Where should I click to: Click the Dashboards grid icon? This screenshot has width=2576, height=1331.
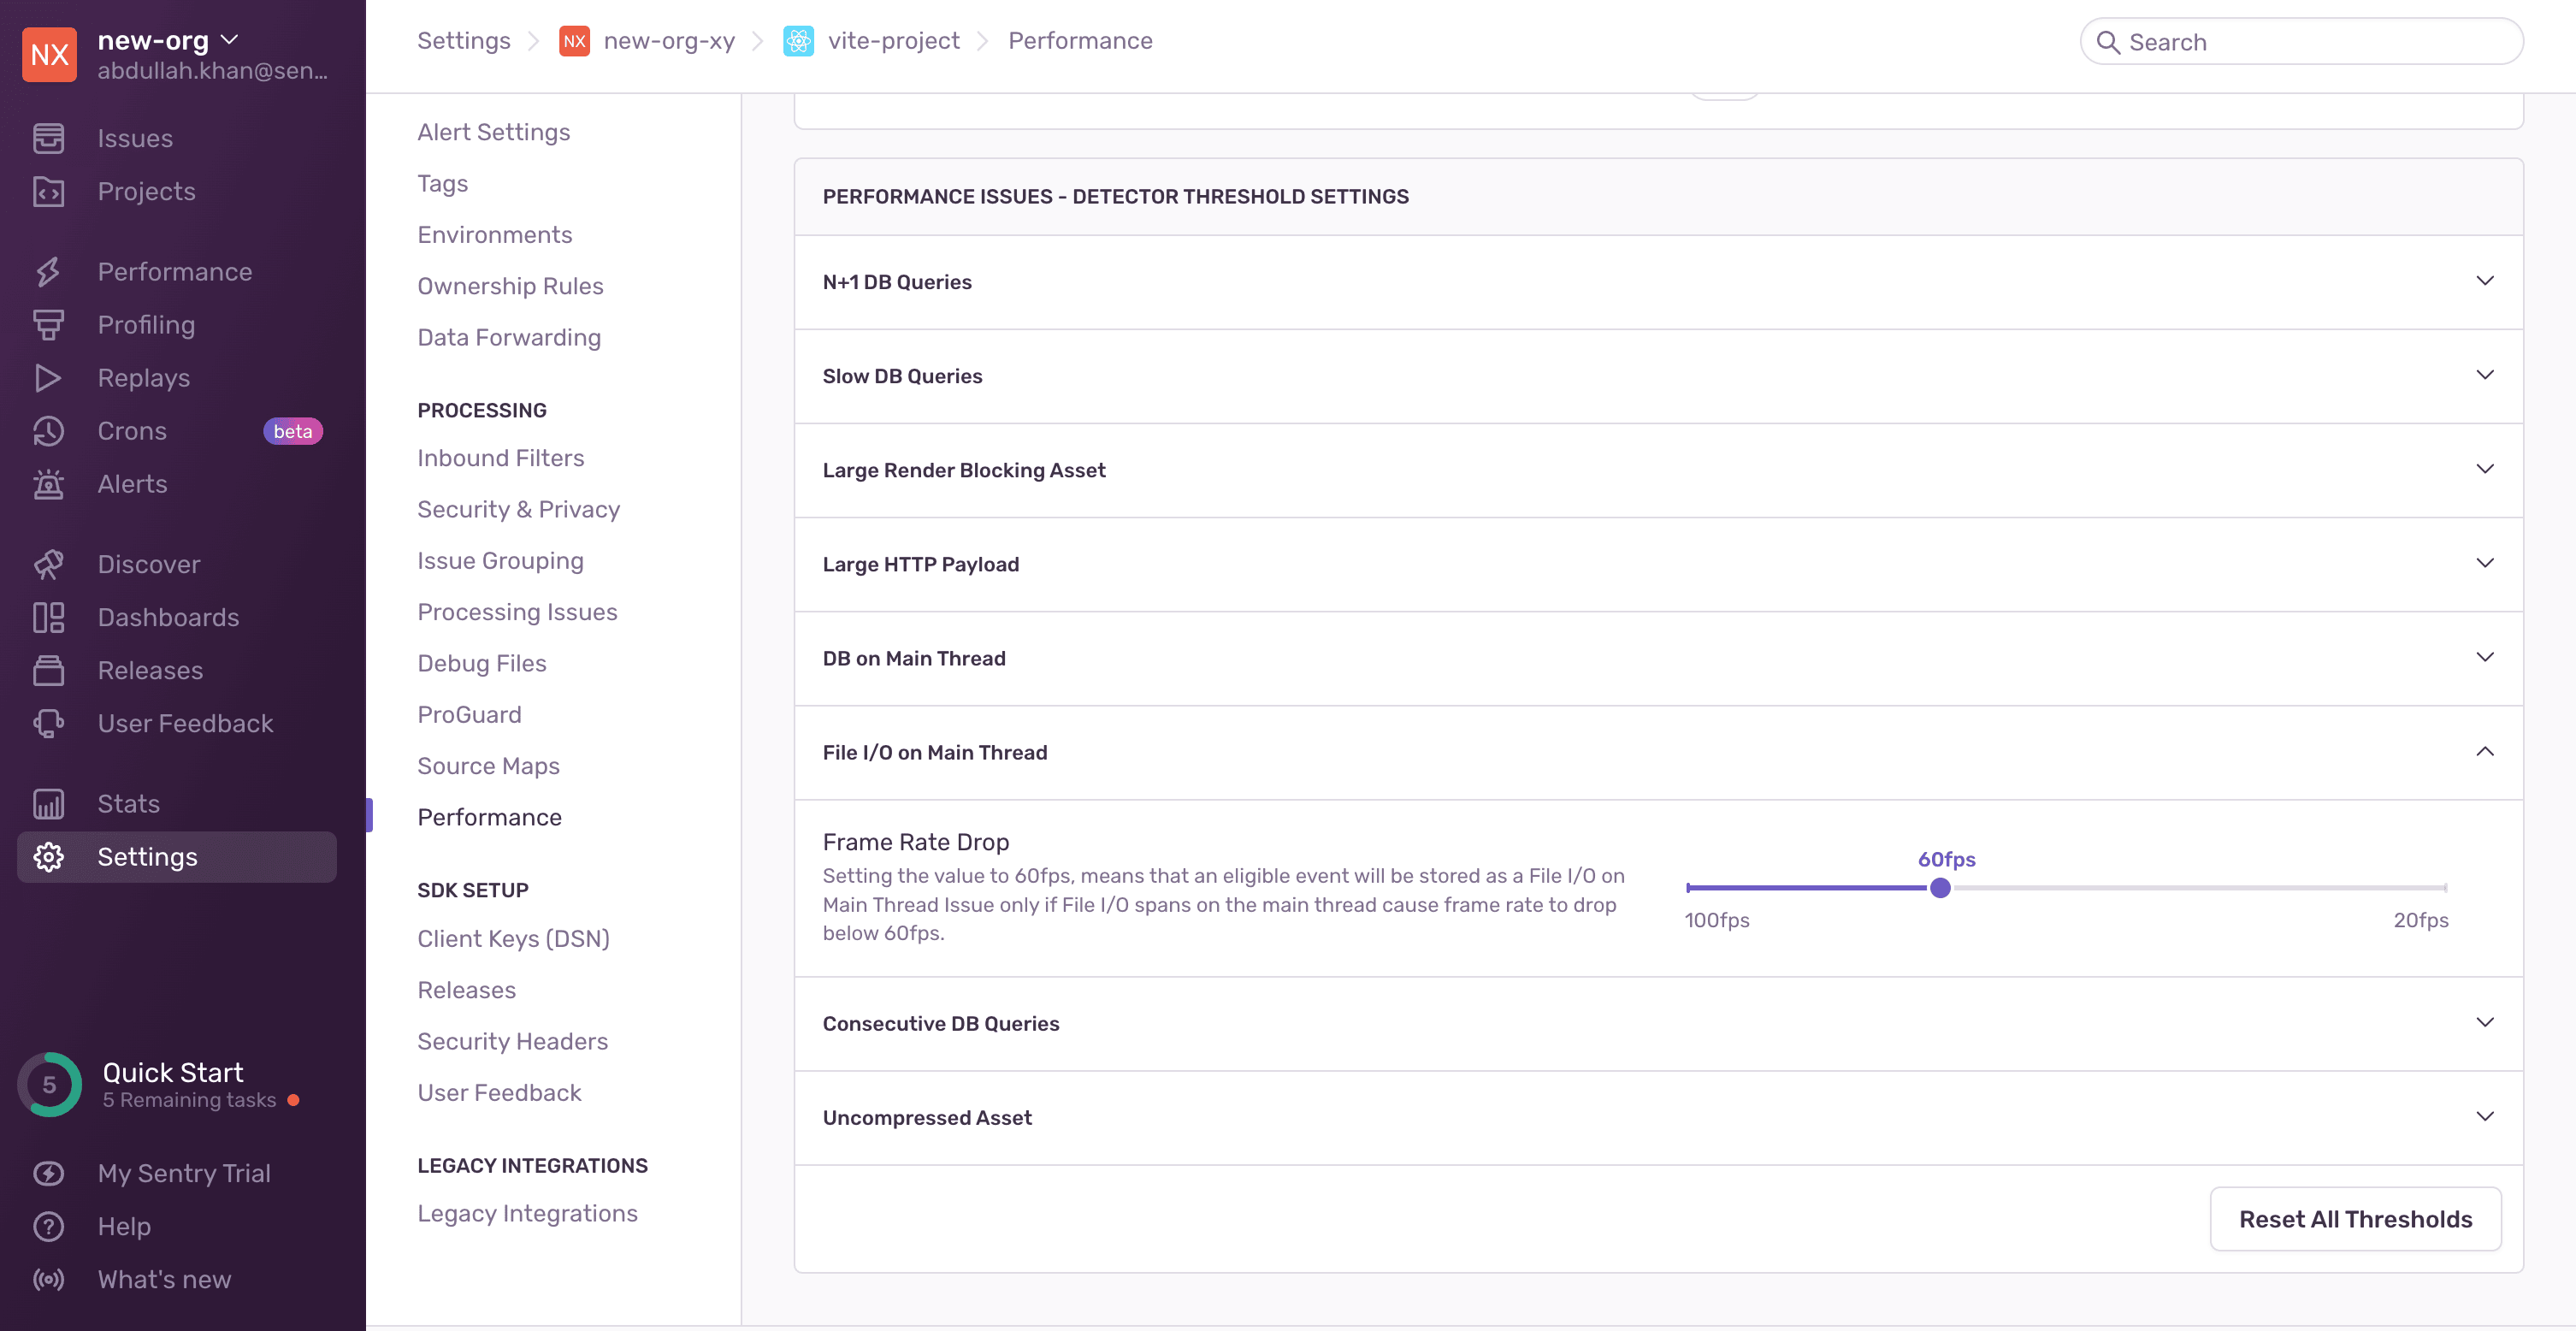pyautogui.click(x=48, y=617)
